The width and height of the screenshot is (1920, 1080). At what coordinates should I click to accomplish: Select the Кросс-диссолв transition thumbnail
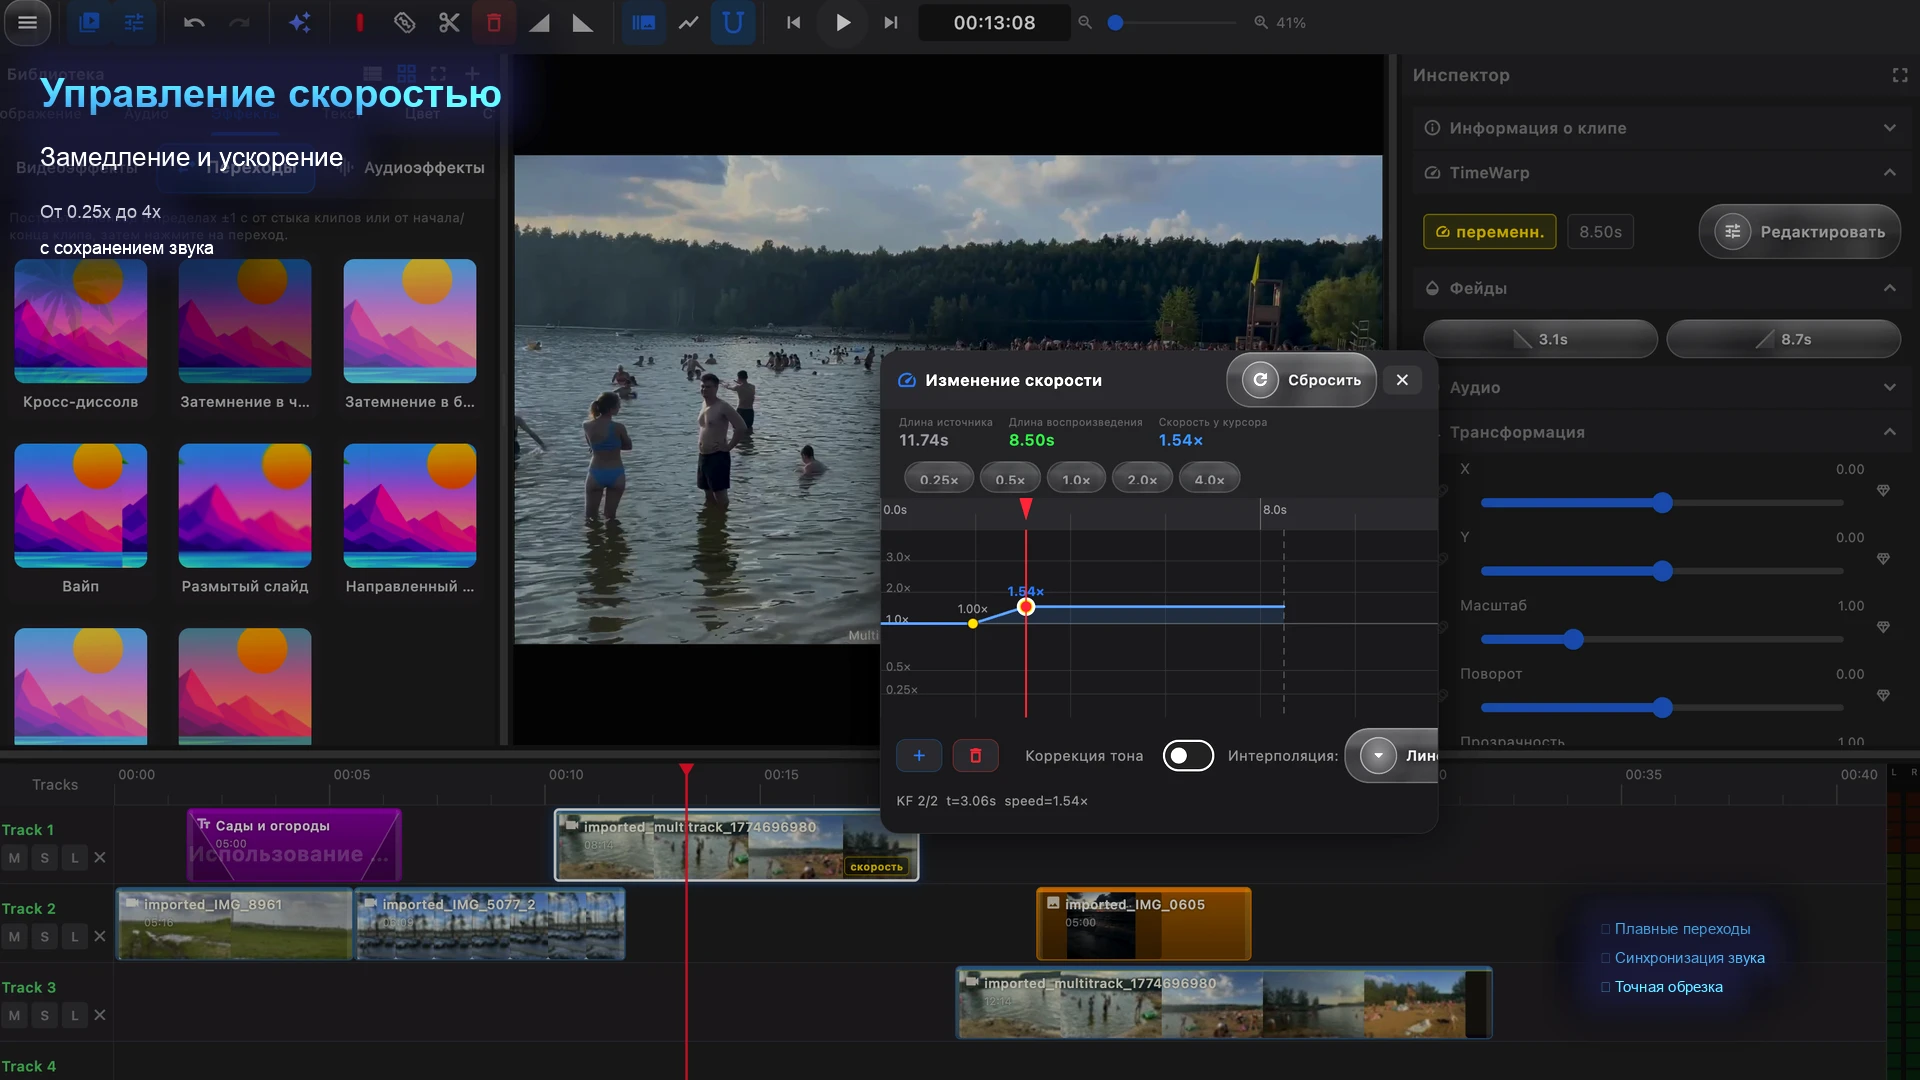(81, 321)
